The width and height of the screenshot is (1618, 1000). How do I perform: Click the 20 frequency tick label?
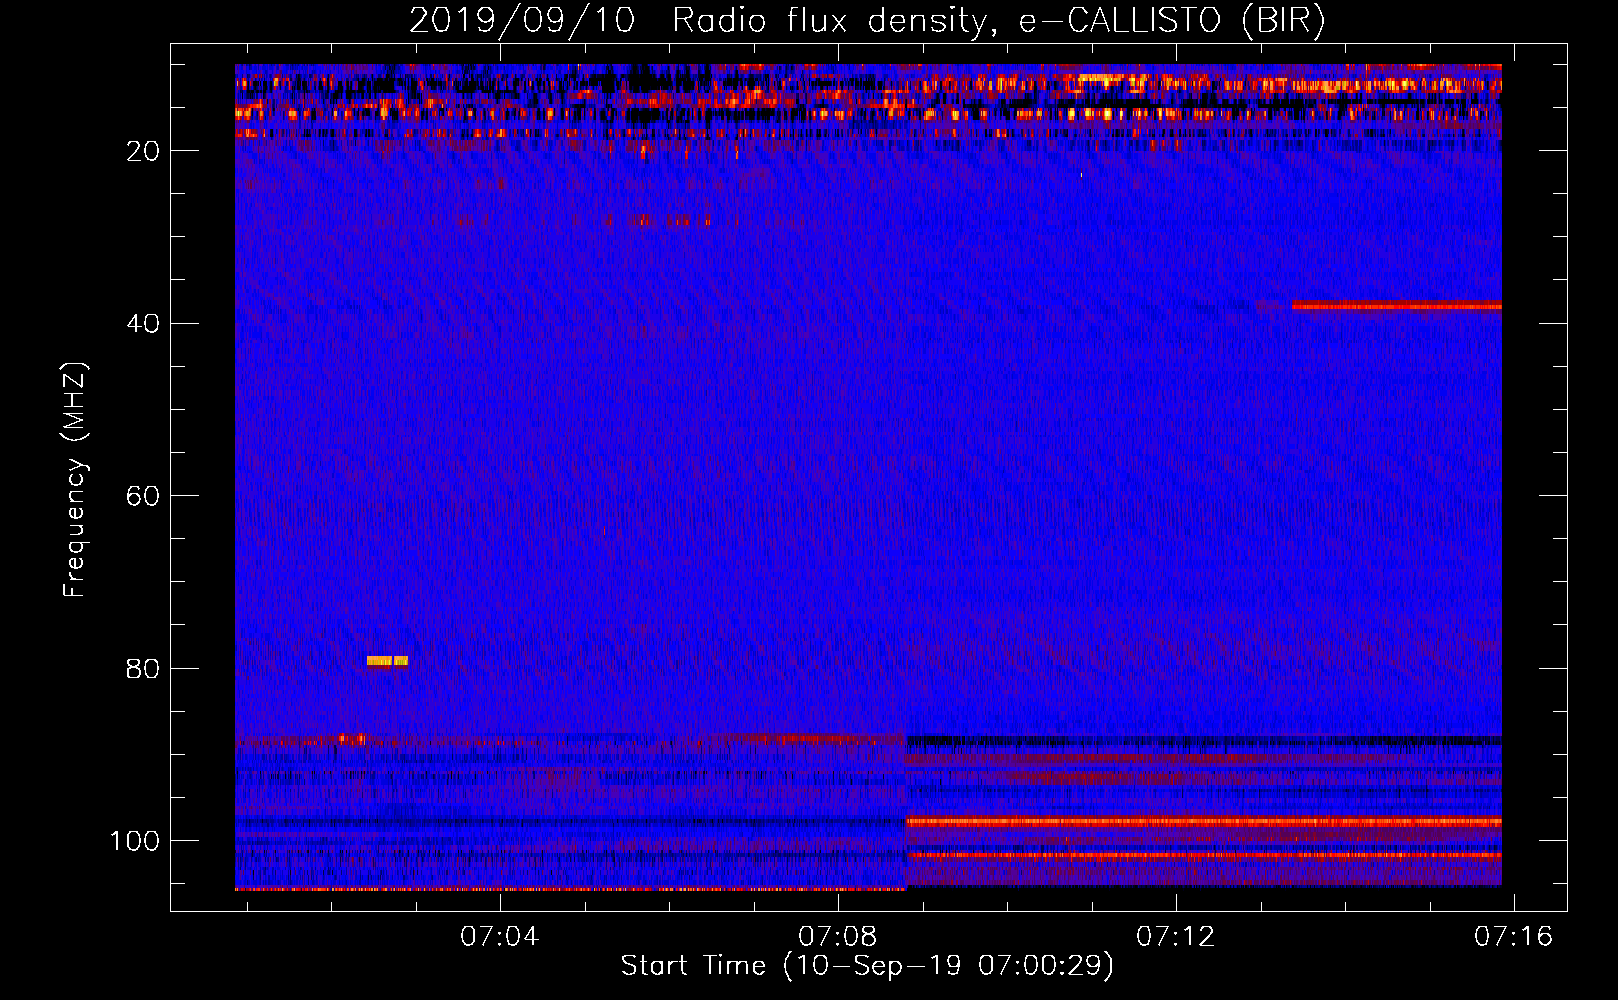click(x=144, y=151)
